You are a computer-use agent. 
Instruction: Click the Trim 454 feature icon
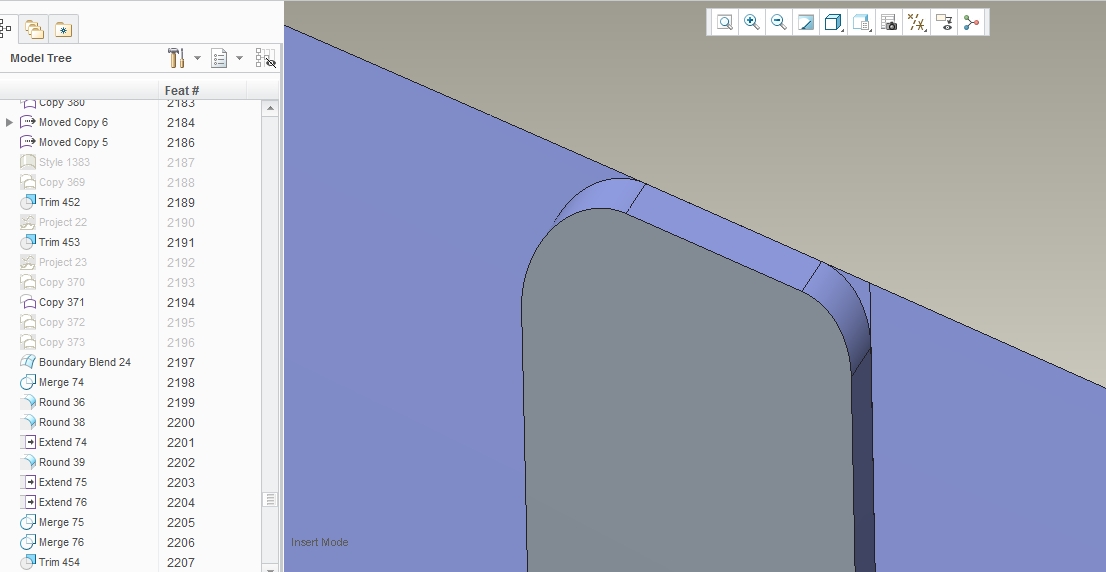click(28, 562)
